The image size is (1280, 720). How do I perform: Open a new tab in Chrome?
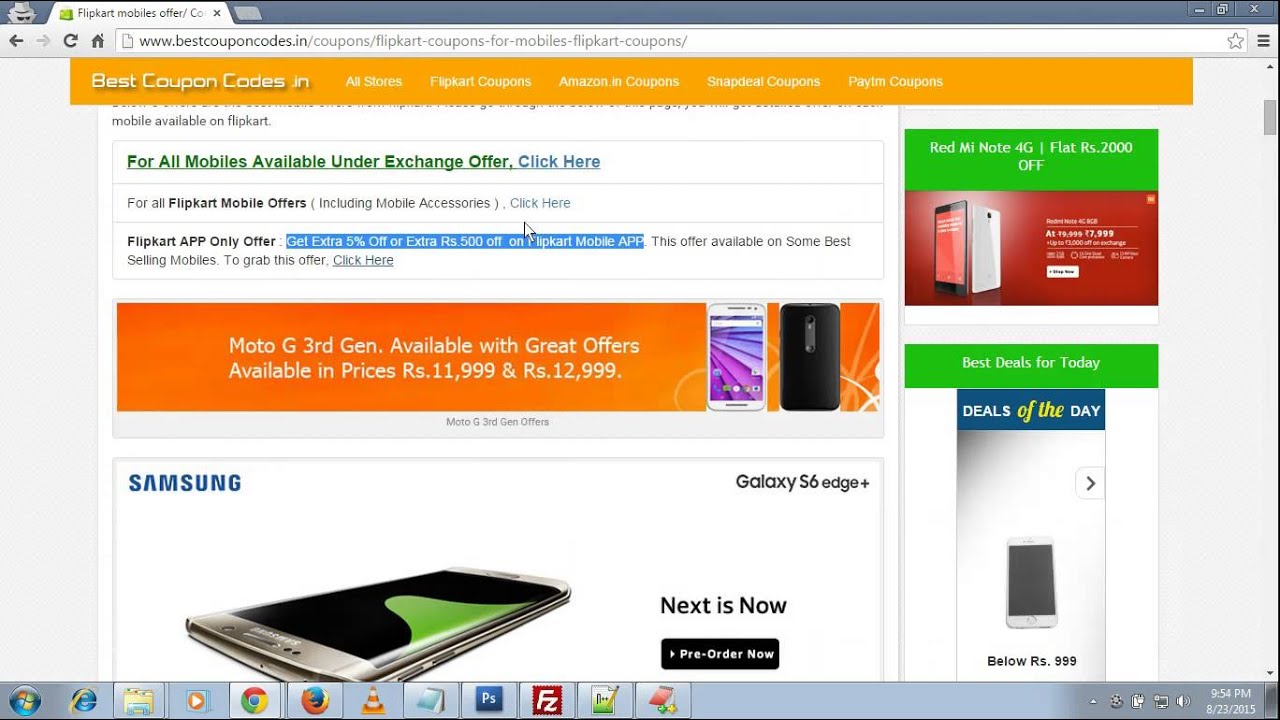[x=247, y=13]
